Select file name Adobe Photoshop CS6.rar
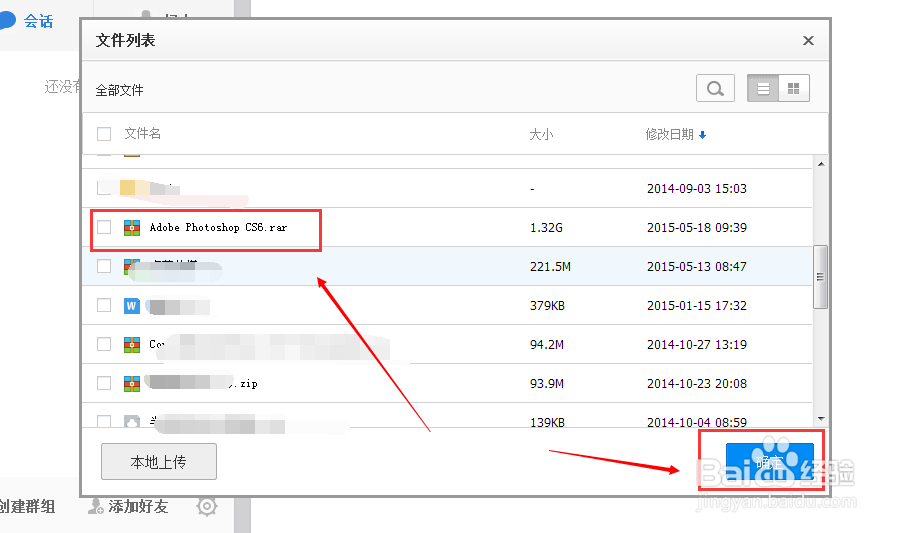This screenshot has width=908, height=533. (x=218, y=228)
